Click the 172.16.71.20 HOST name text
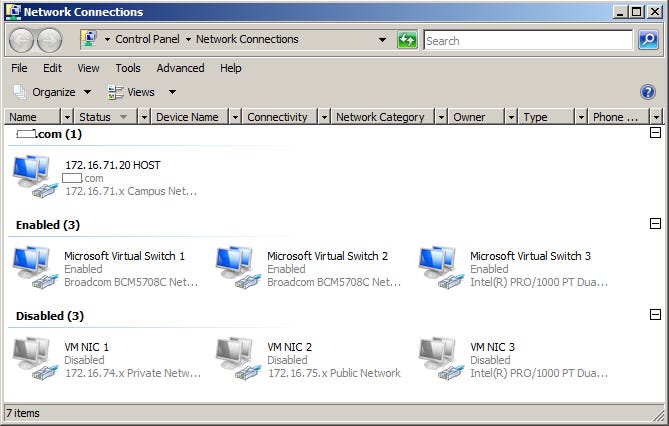Image resolution: width=669 pixels, height=426 pixels. pyautogui.click(x=113, y=165)
